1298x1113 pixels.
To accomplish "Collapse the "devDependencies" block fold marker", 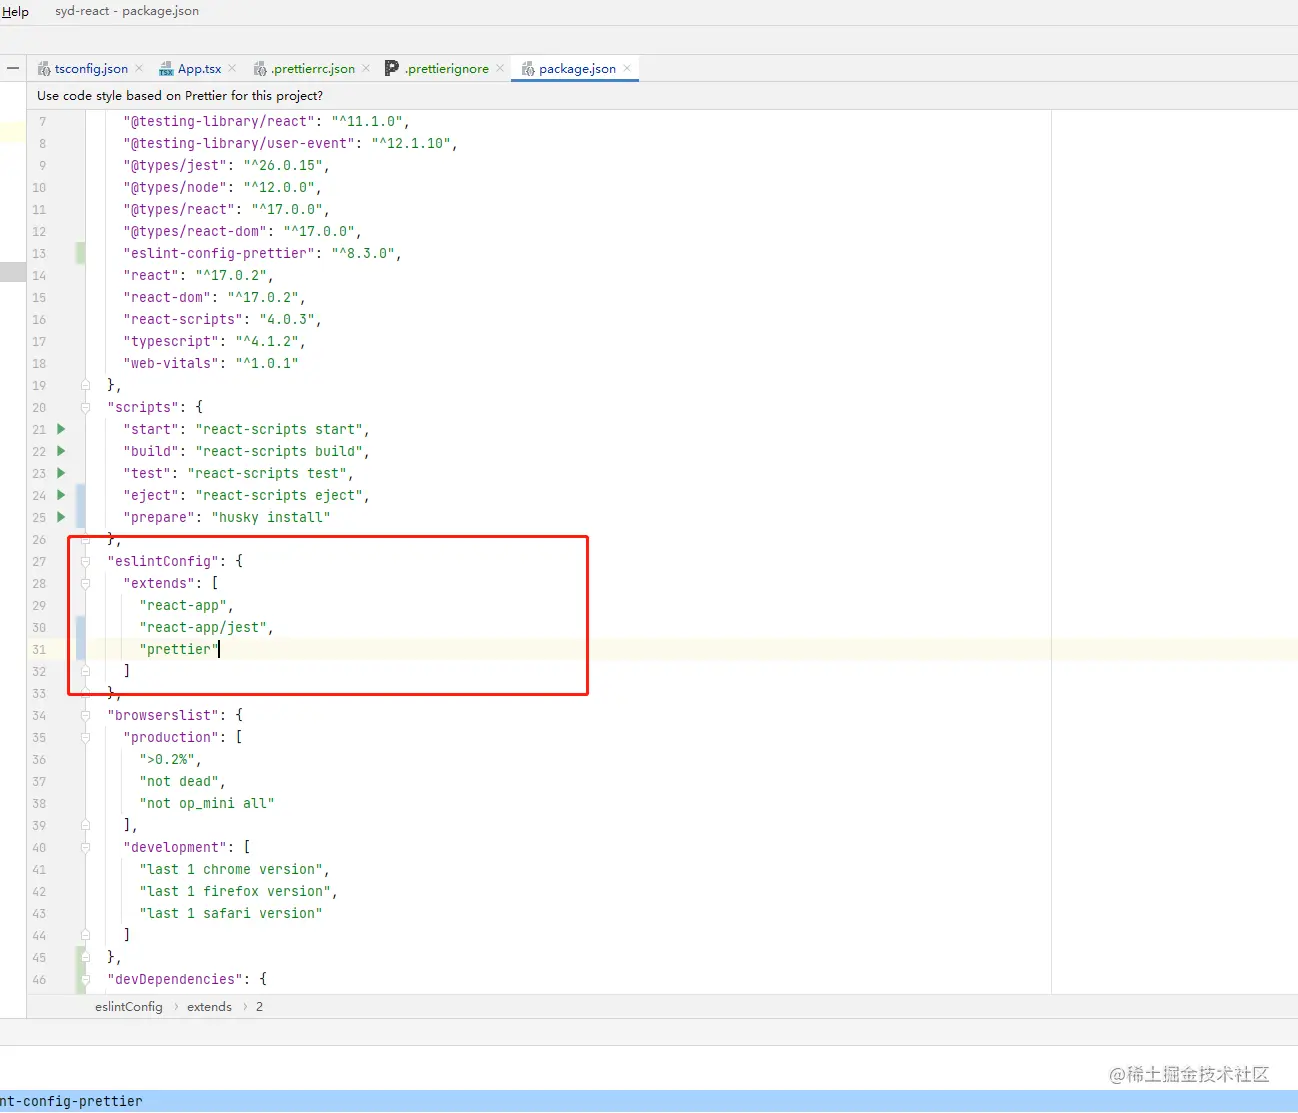I will coord(85,979).
